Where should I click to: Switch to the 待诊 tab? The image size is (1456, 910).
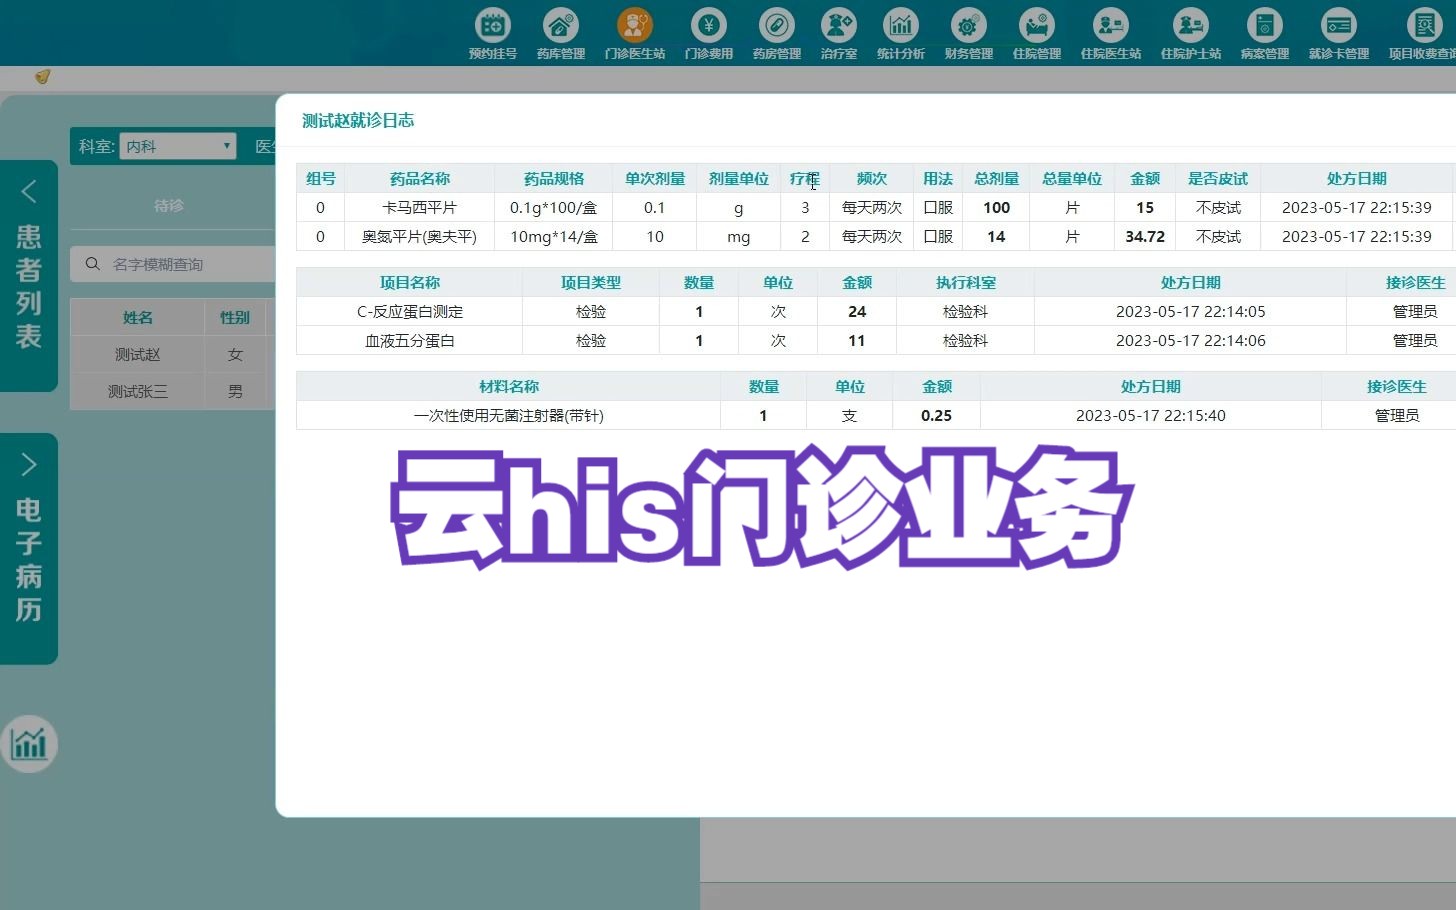(169, 205)
